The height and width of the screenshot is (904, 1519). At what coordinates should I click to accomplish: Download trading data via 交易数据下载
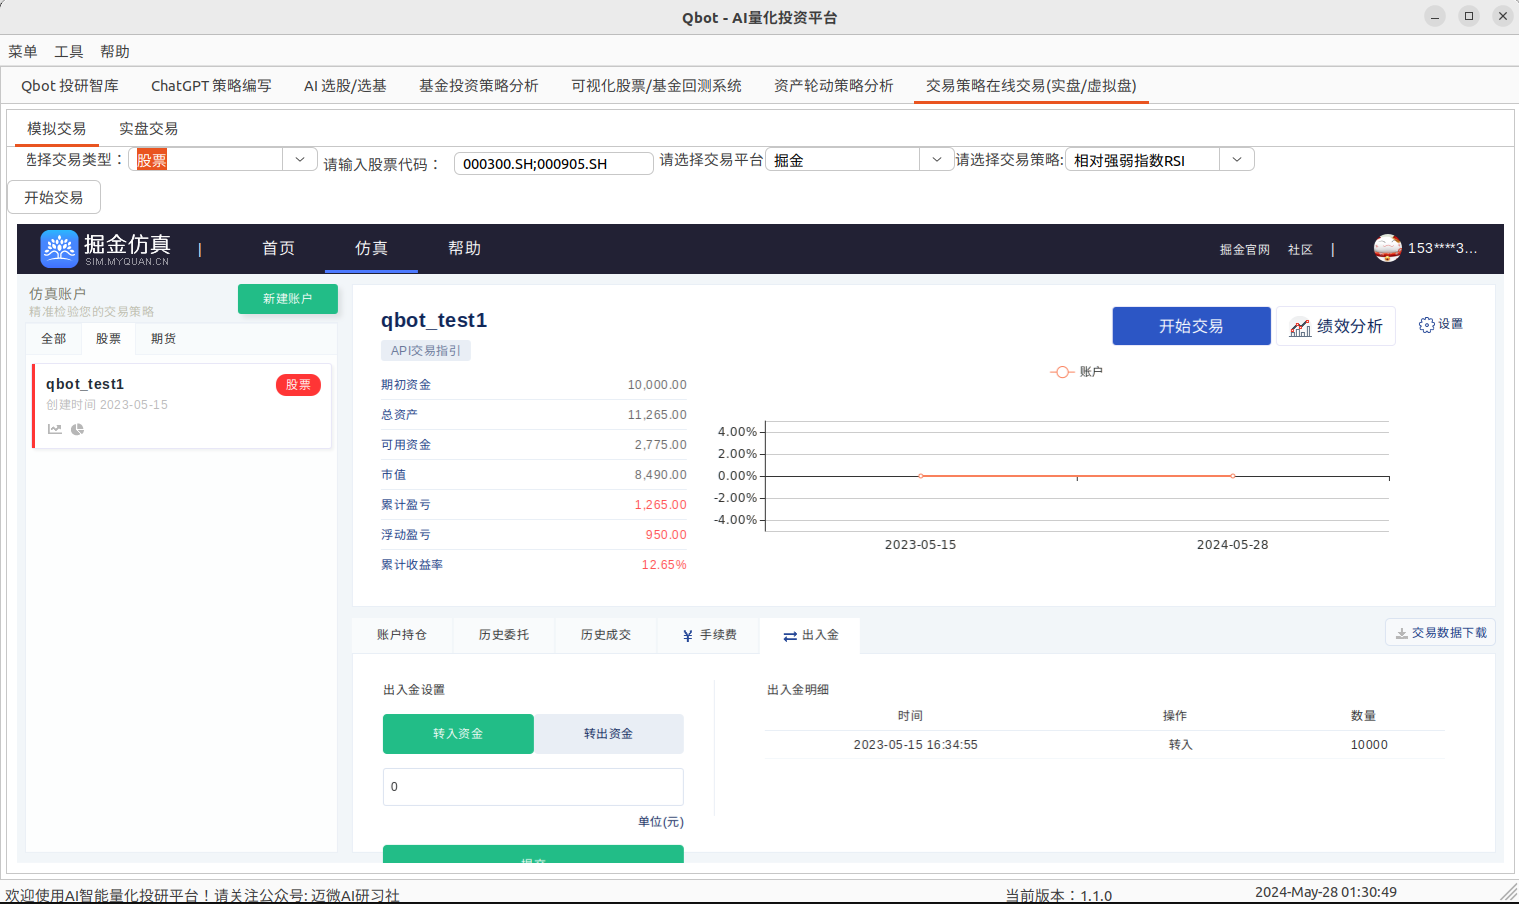tap(1440, 631)
